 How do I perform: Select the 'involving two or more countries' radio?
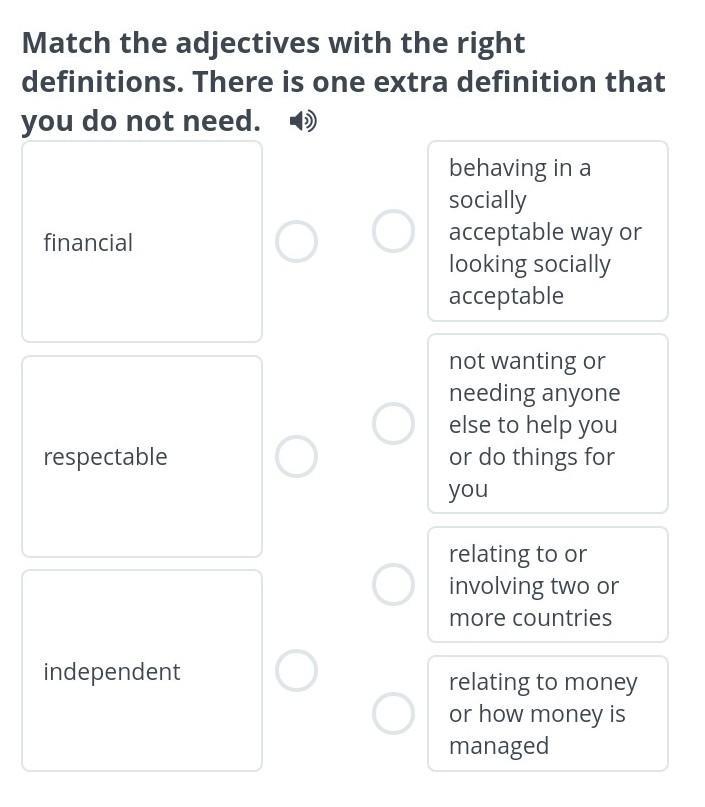393,584
